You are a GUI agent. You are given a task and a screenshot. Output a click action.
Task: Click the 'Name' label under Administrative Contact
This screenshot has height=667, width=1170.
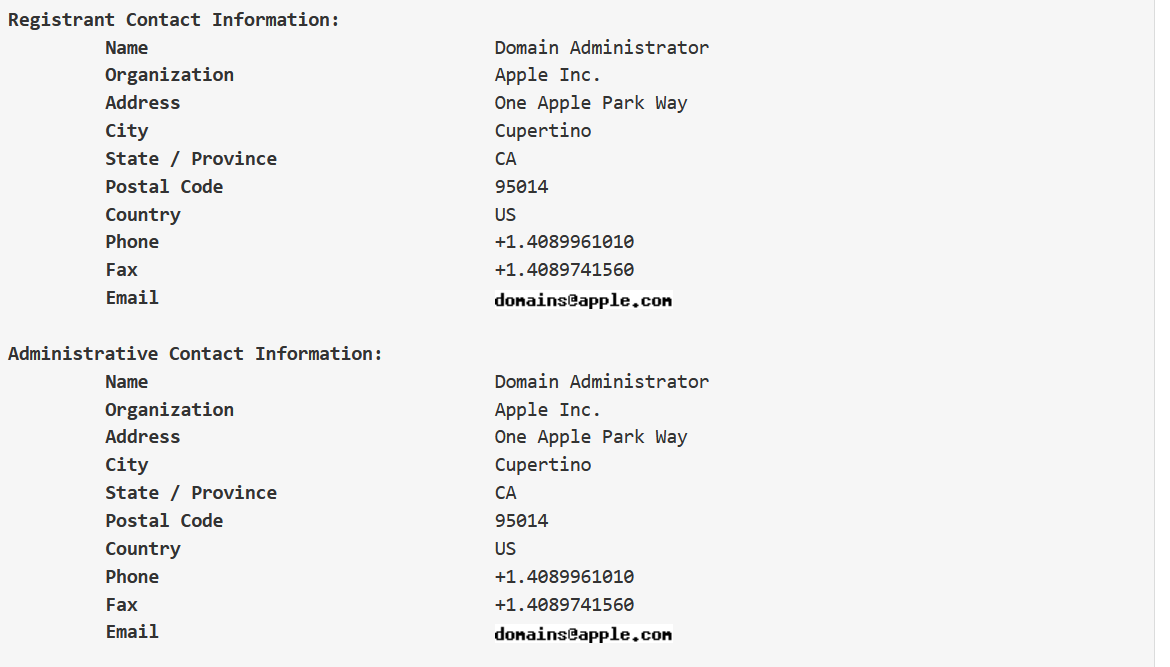point(126,382)
